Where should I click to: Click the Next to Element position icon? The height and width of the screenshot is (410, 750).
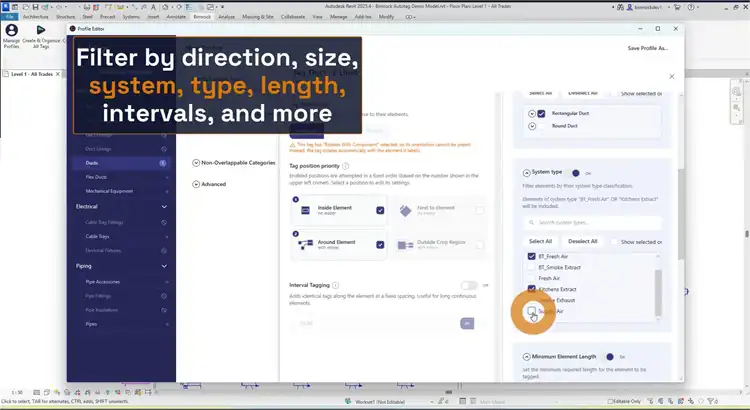(x=405, y=211)
